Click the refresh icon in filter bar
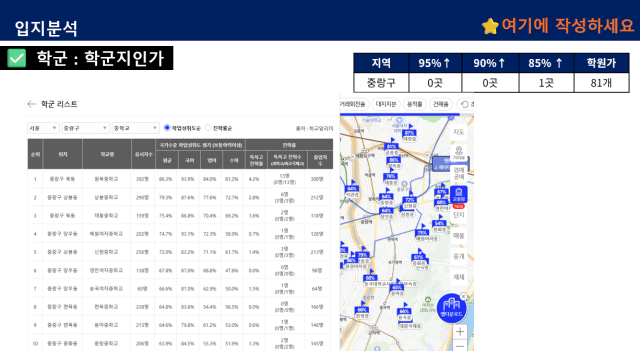 tap(464, 104)
